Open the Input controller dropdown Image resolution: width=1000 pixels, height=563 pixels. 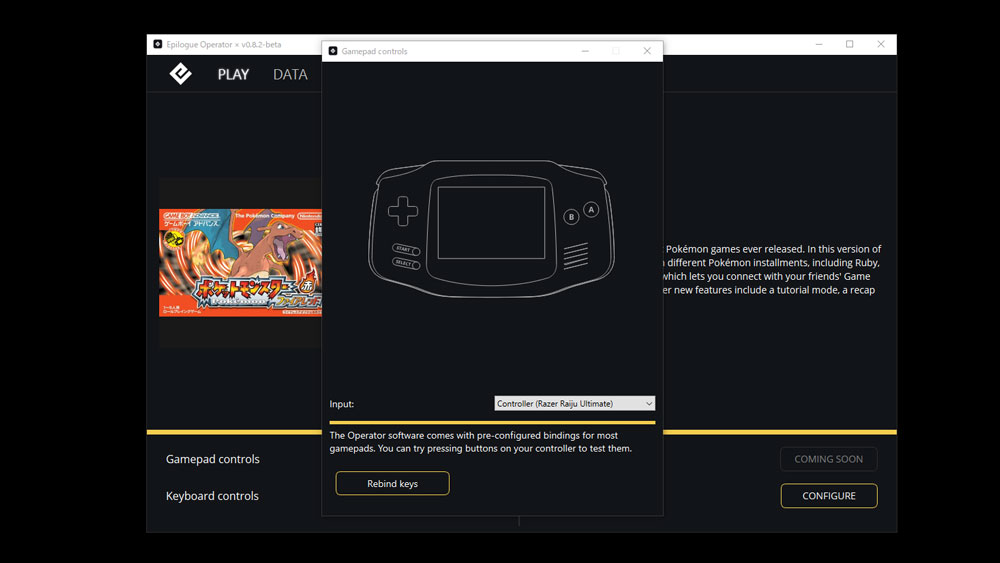(575, 404)
